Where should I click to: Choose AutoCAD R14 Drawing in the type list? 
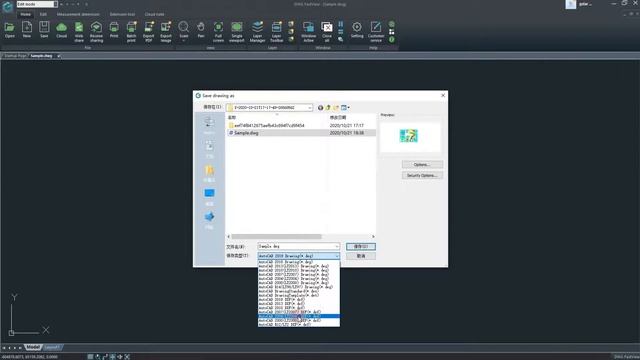[x=298, y=287]
